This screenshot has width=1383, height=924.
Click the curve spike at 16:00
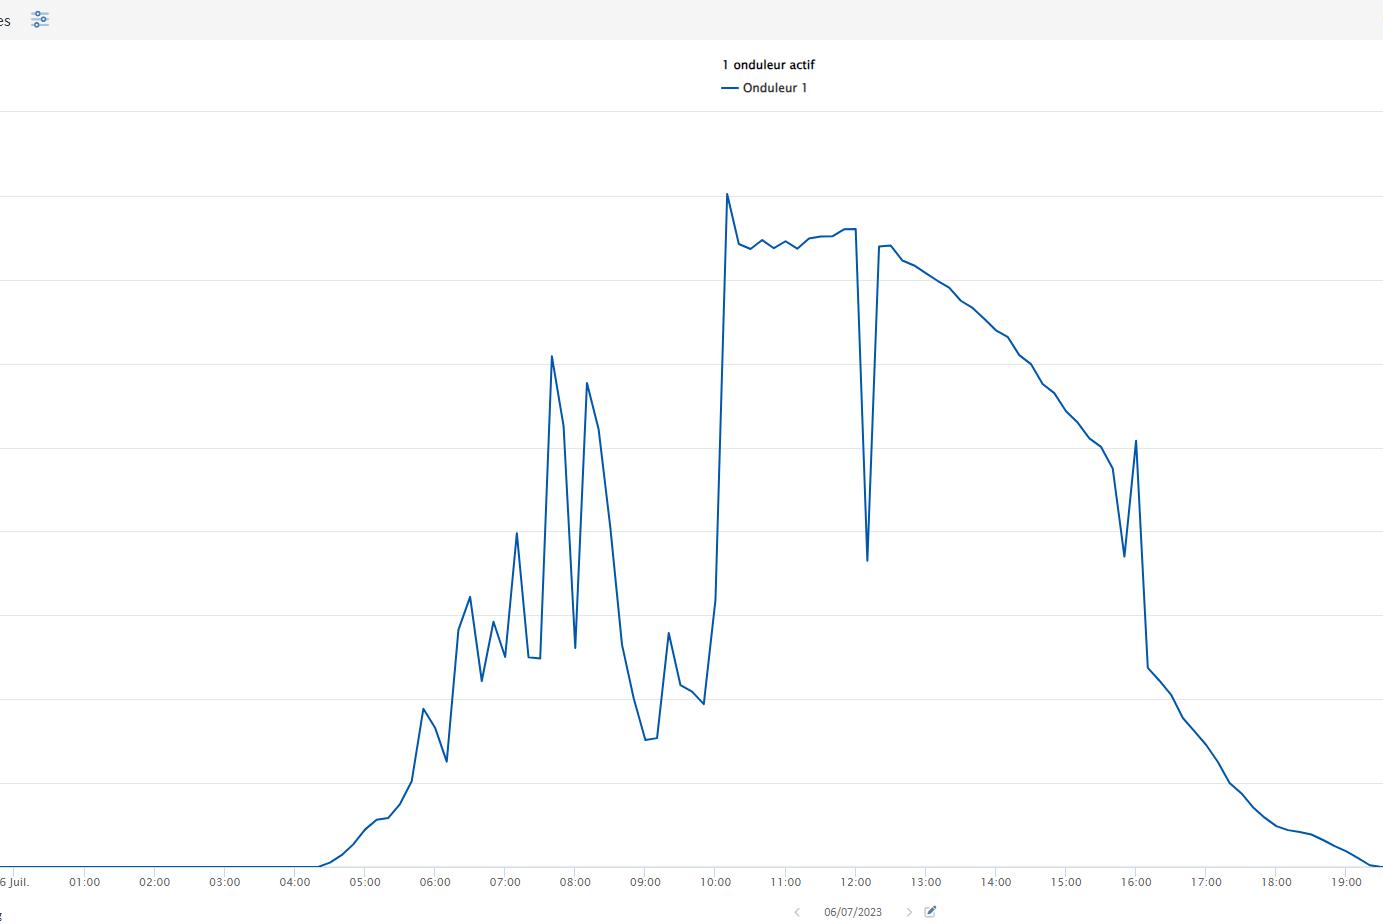coord(1136,441)
